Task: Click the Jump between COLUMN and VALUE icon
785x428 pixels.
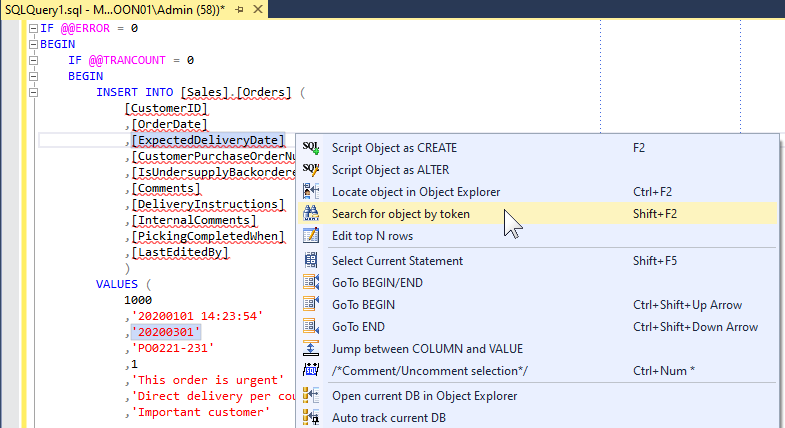Action: pyautogui.click(x=311, y=349)
